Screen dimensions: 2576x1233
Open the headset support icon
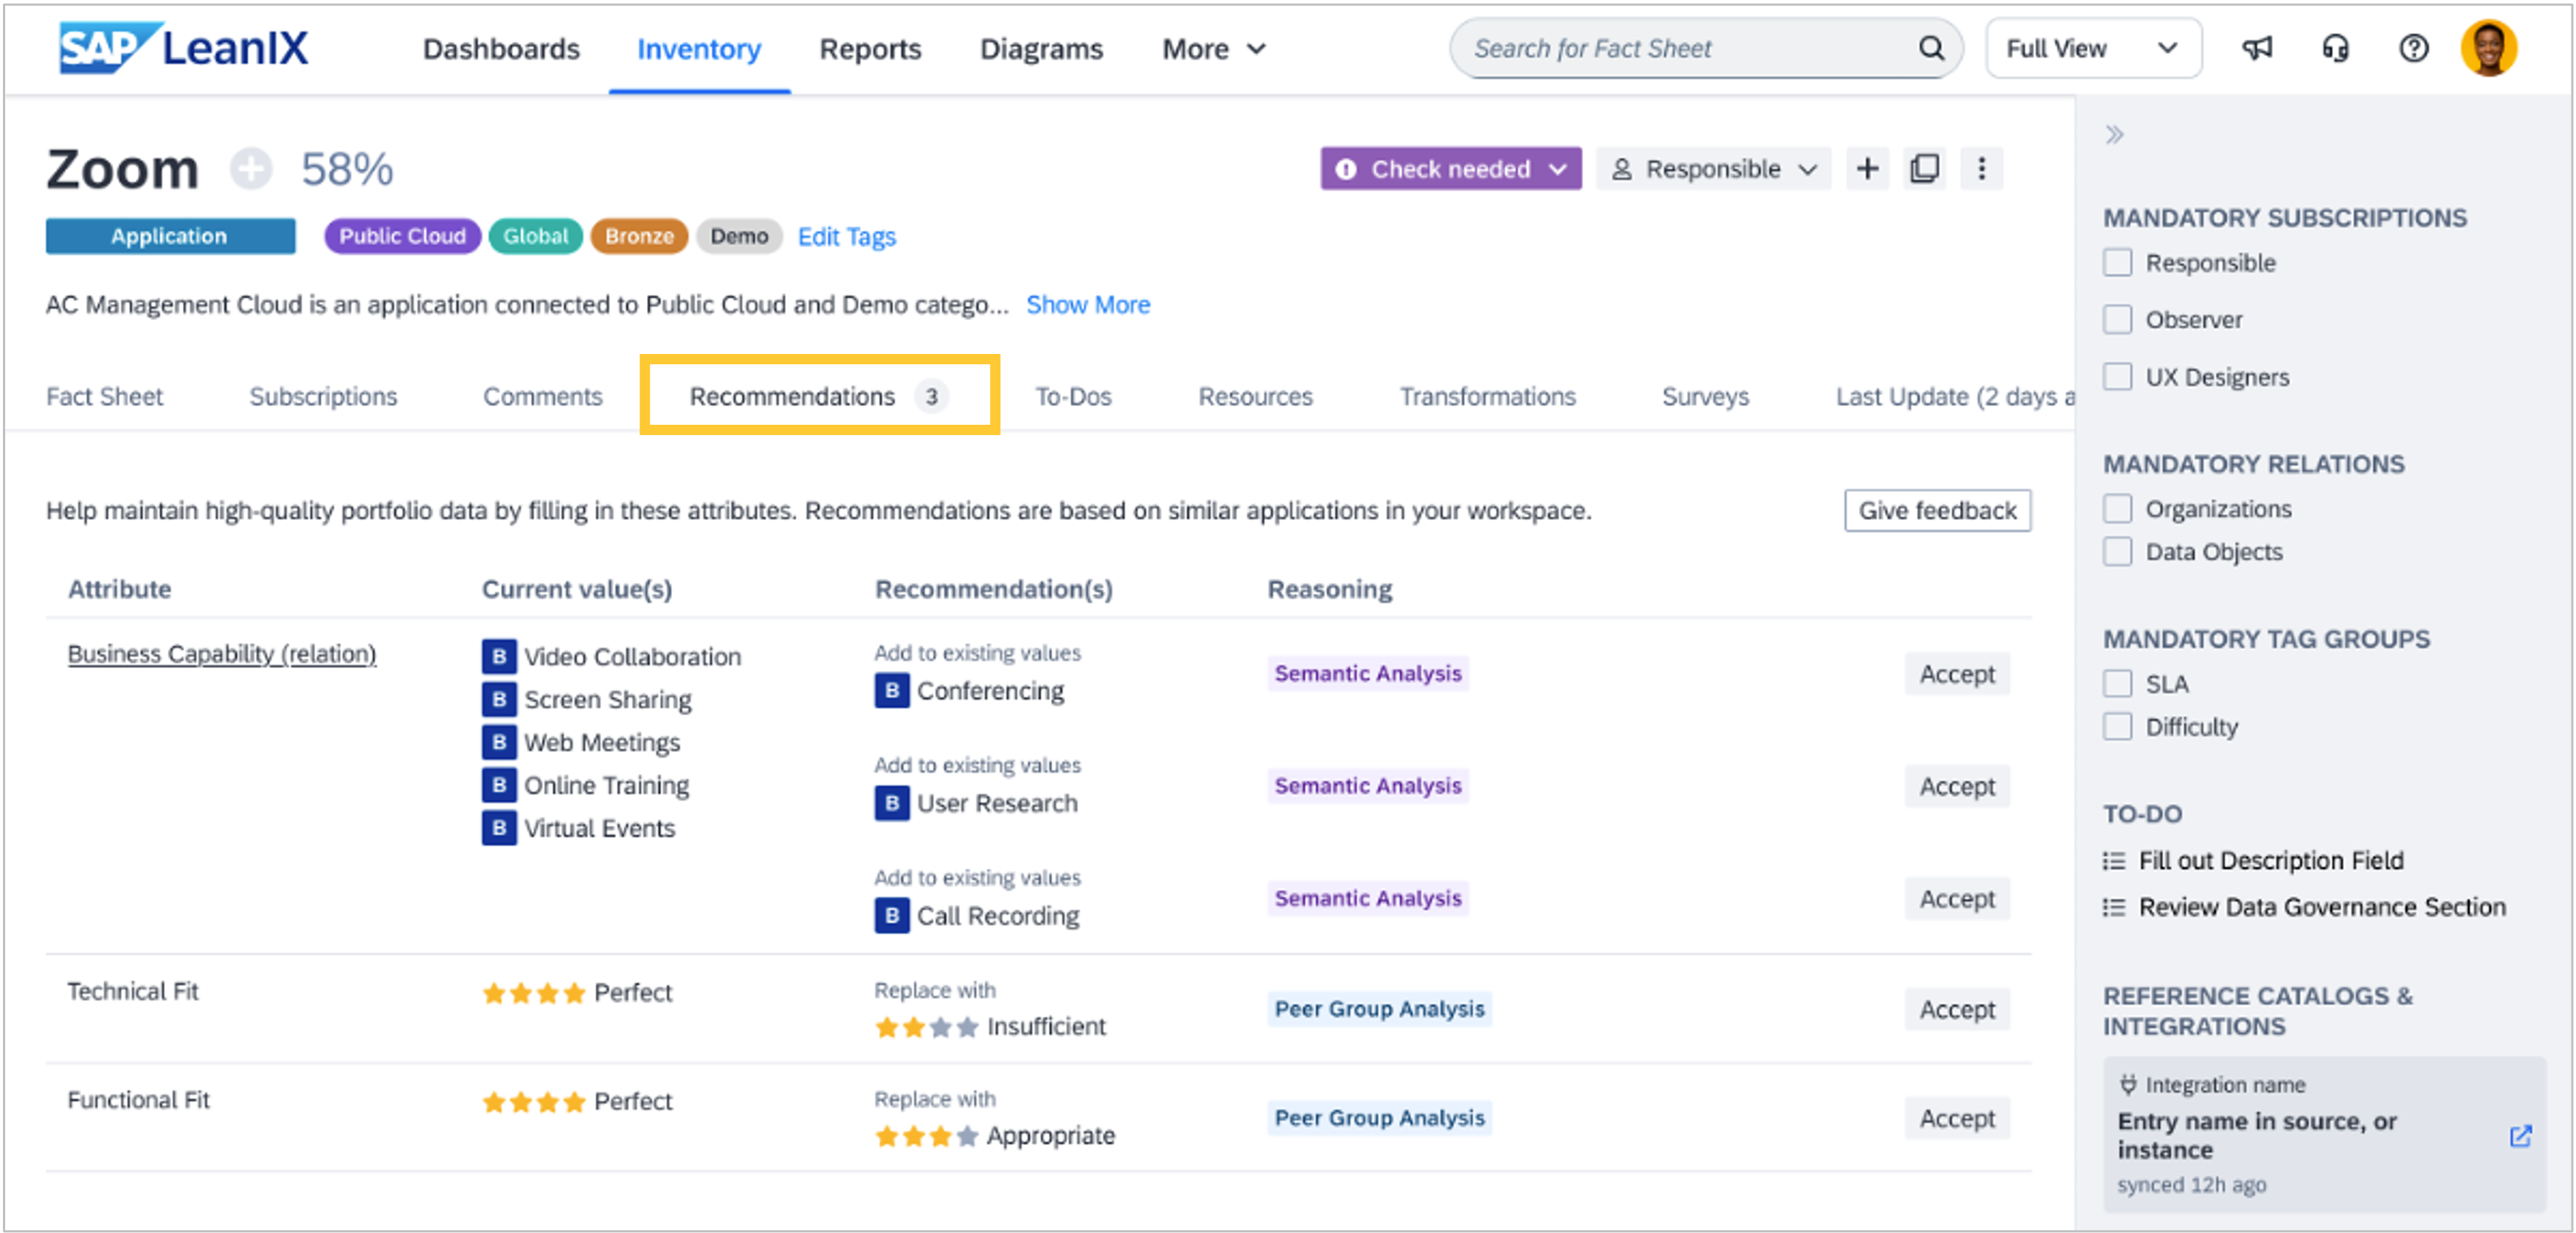pos(2335,48)
